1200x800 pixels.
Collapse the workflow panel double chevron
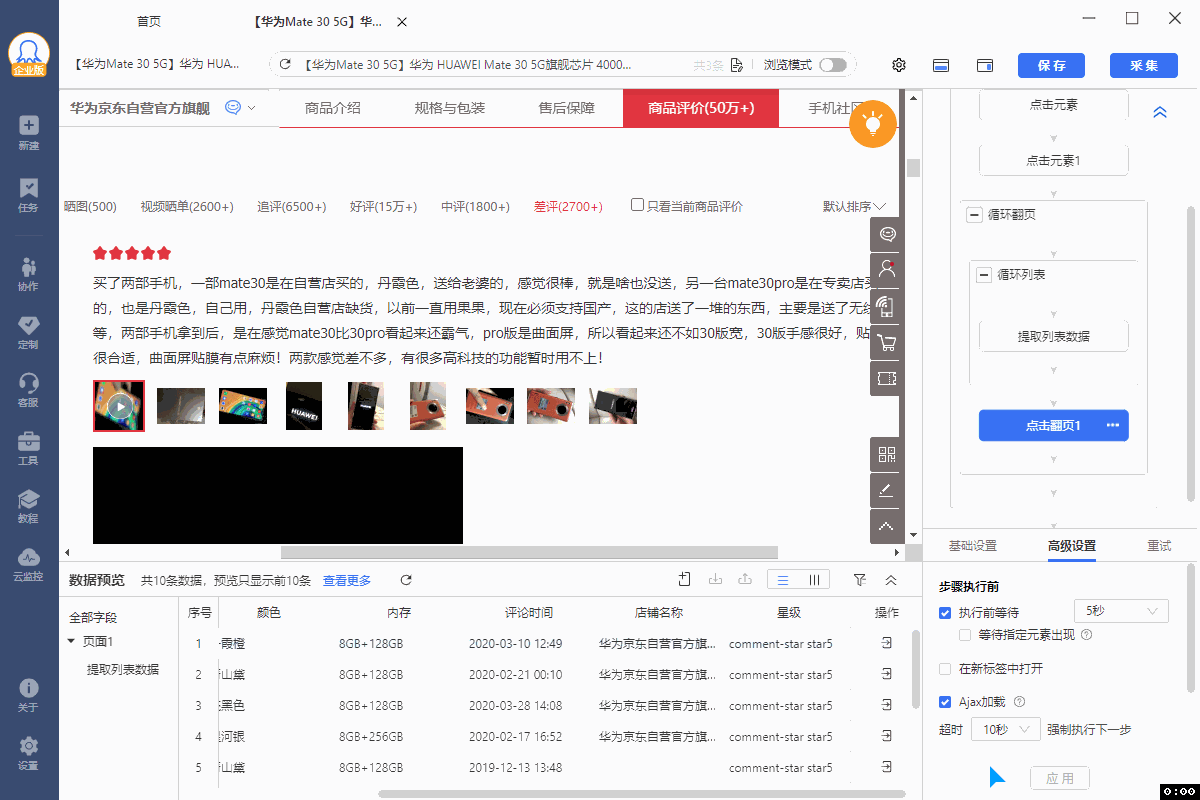coord(1160,112)
